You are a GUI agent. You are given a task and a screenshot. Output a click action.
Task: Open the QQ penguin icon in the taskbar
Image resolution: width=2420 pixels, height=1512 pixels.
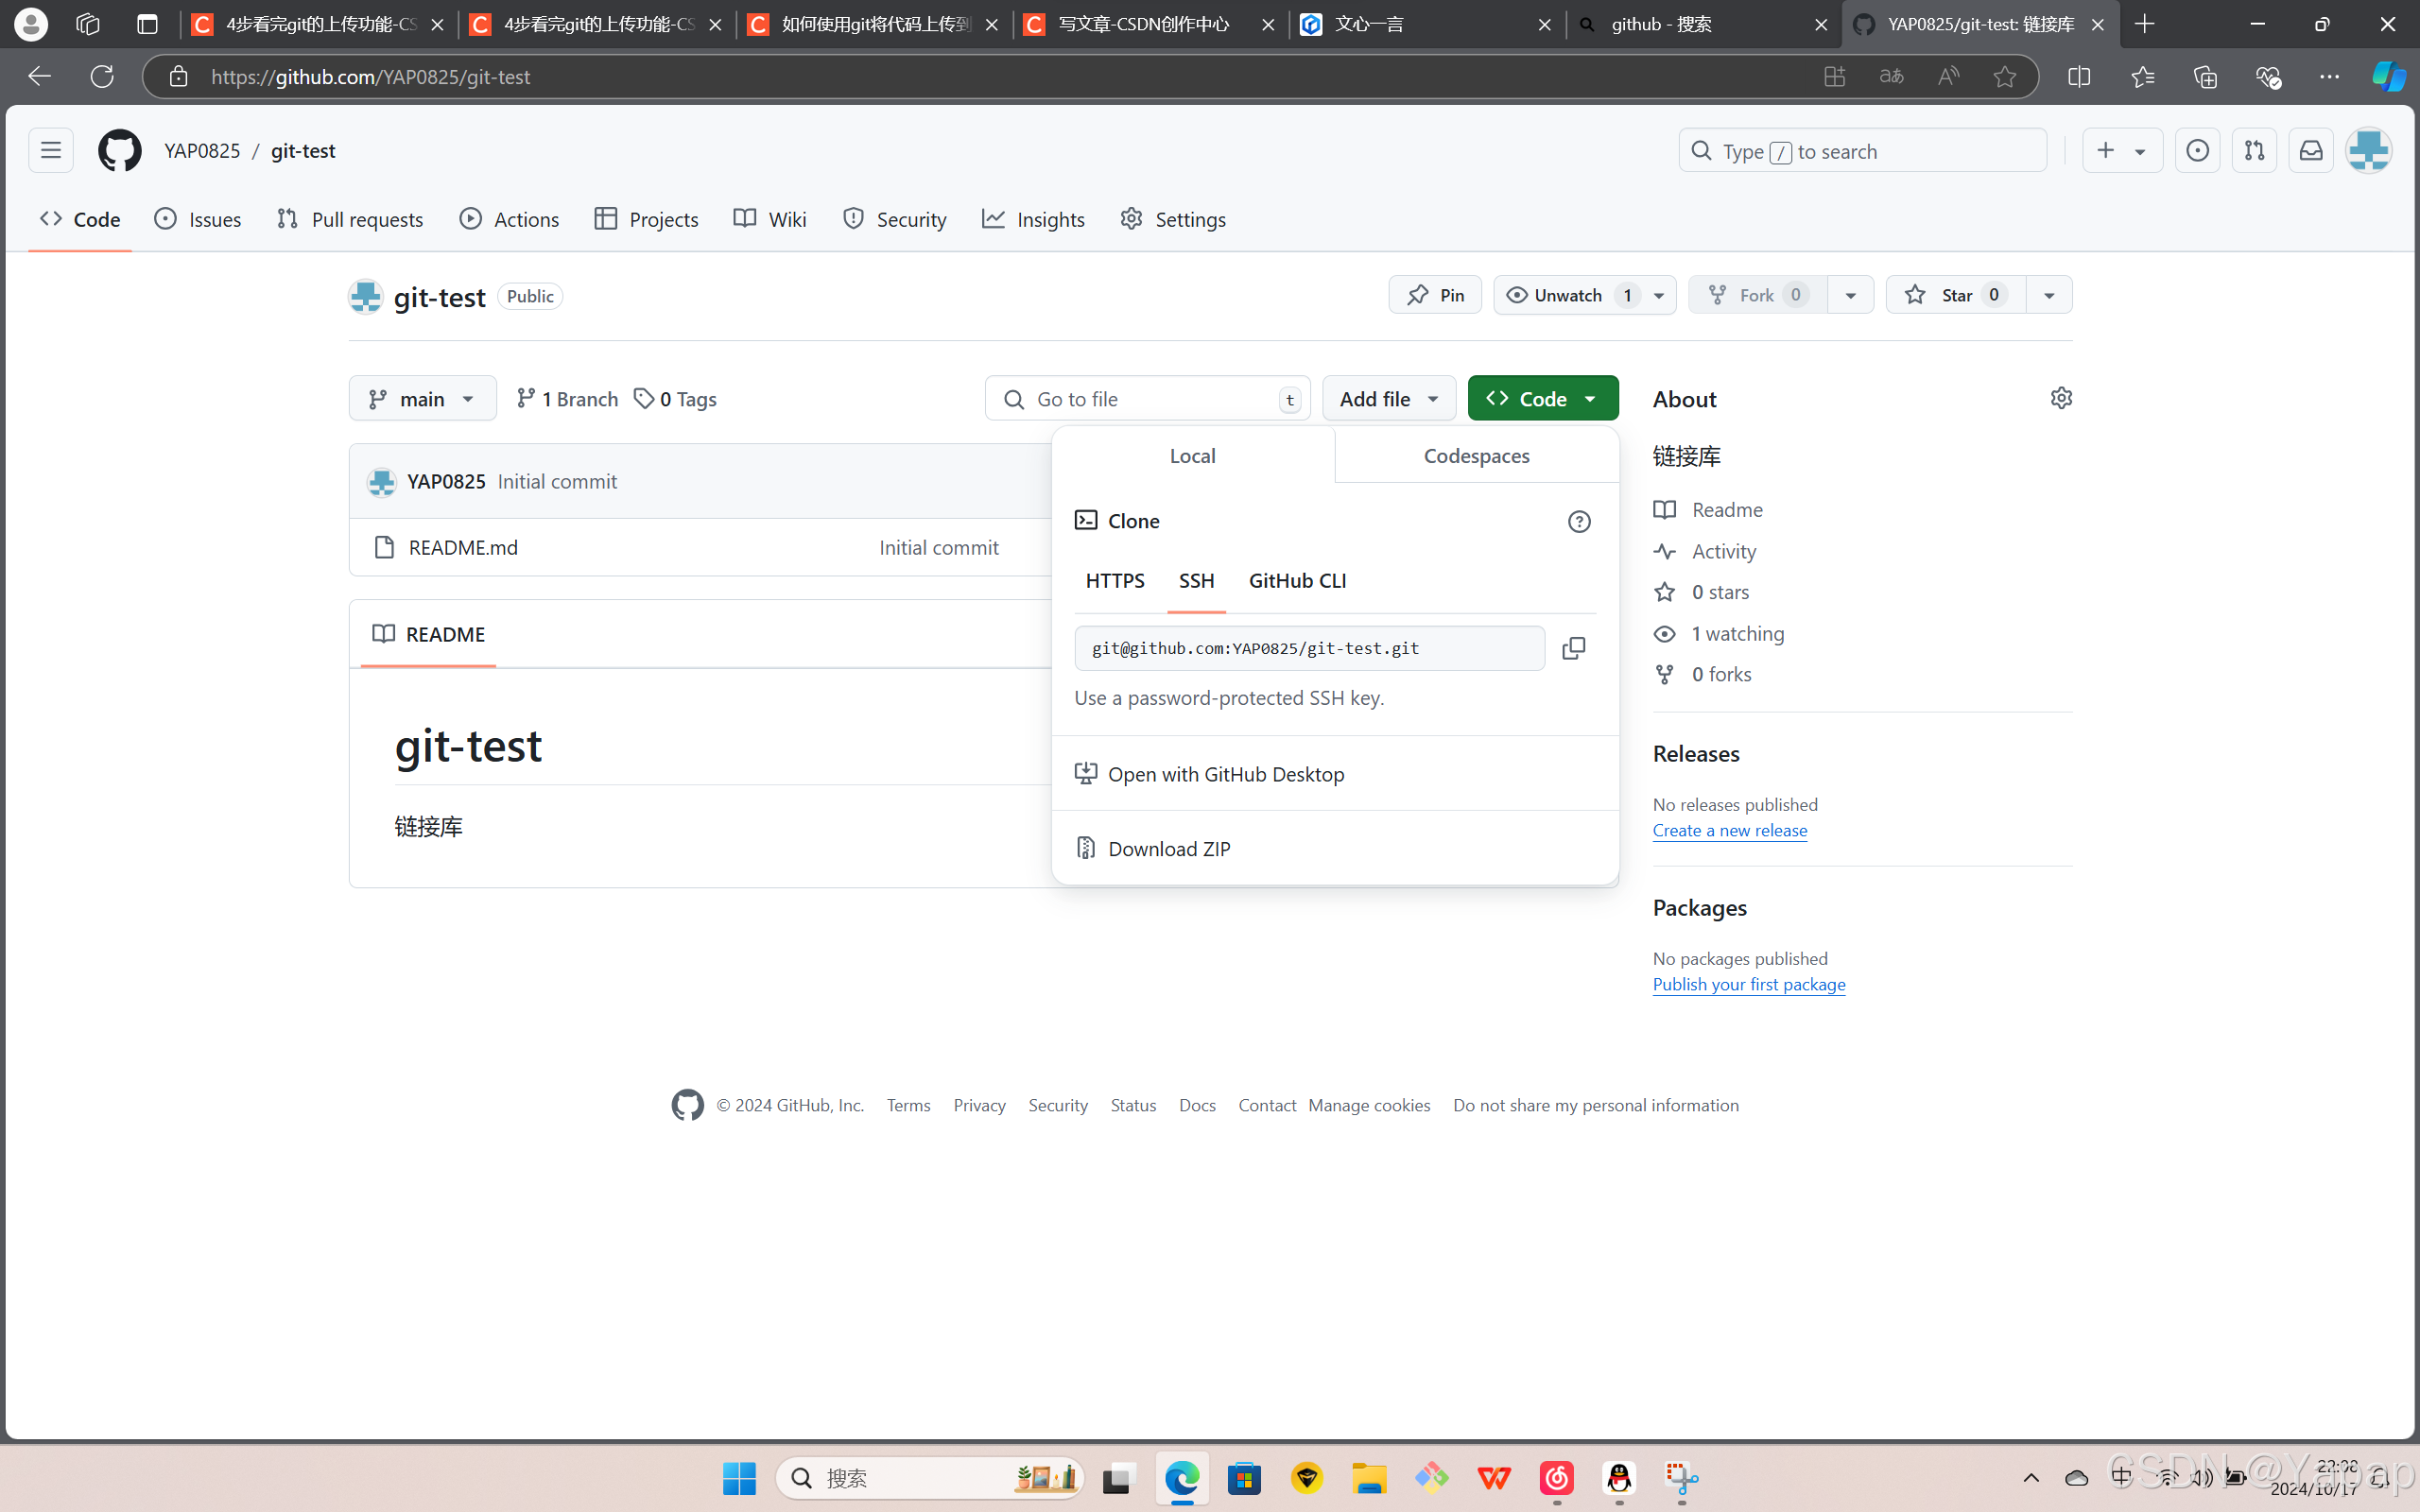click(x=1619, y=1478)
